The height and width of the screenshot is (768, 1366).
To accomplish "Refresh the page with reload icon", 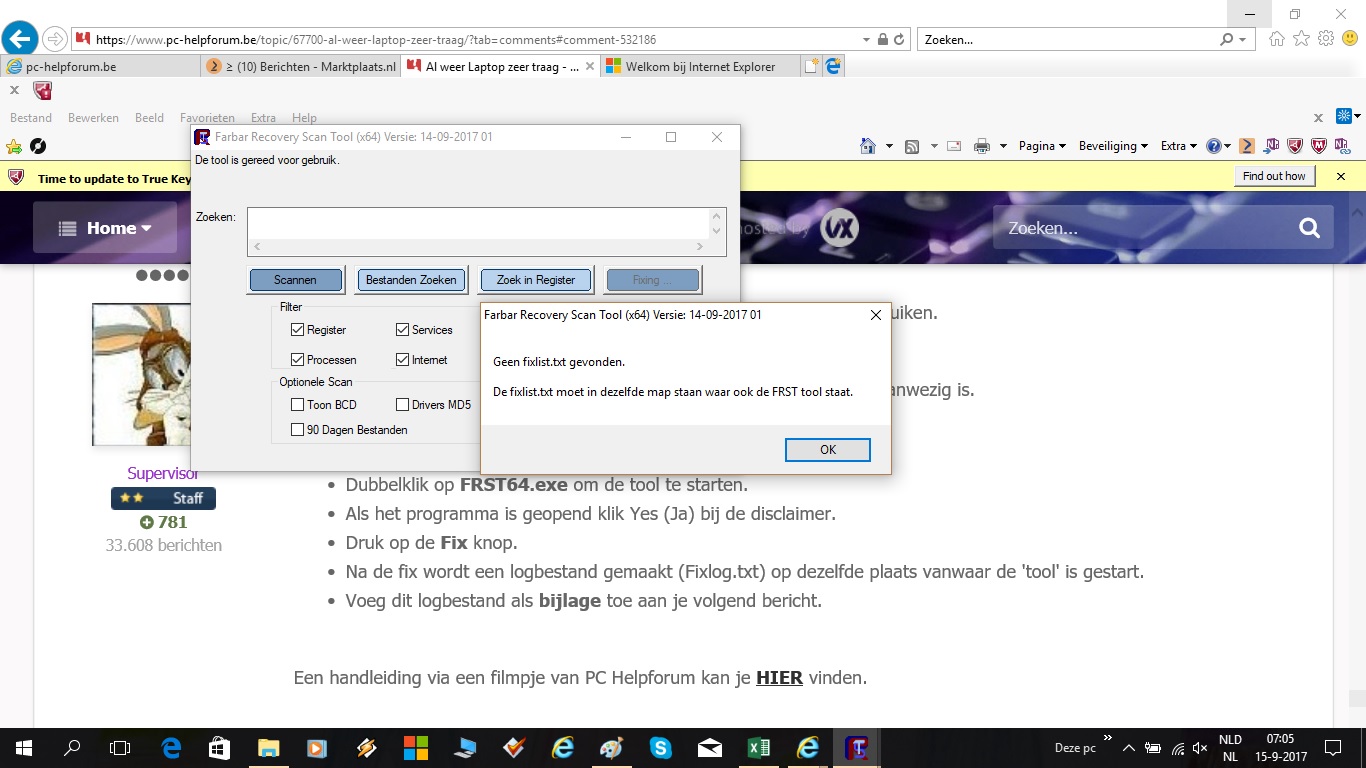I will [x=899, y=40].
